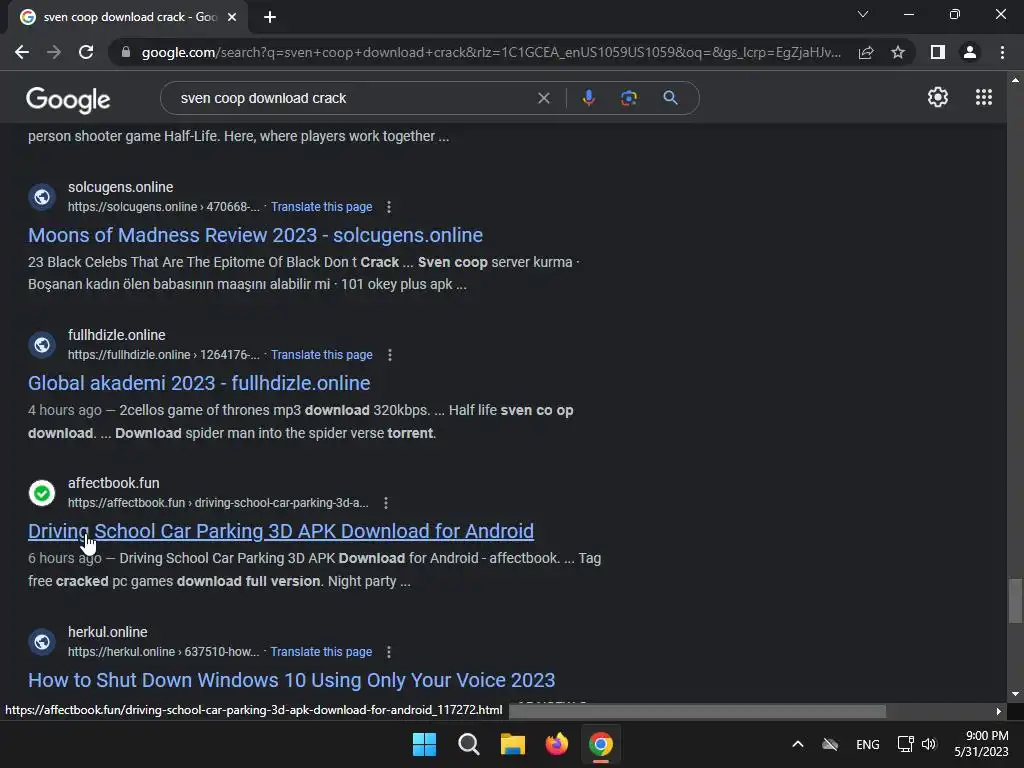
Task: Switch to Chrome in the taskbar
Action: (x=601, y=744)
